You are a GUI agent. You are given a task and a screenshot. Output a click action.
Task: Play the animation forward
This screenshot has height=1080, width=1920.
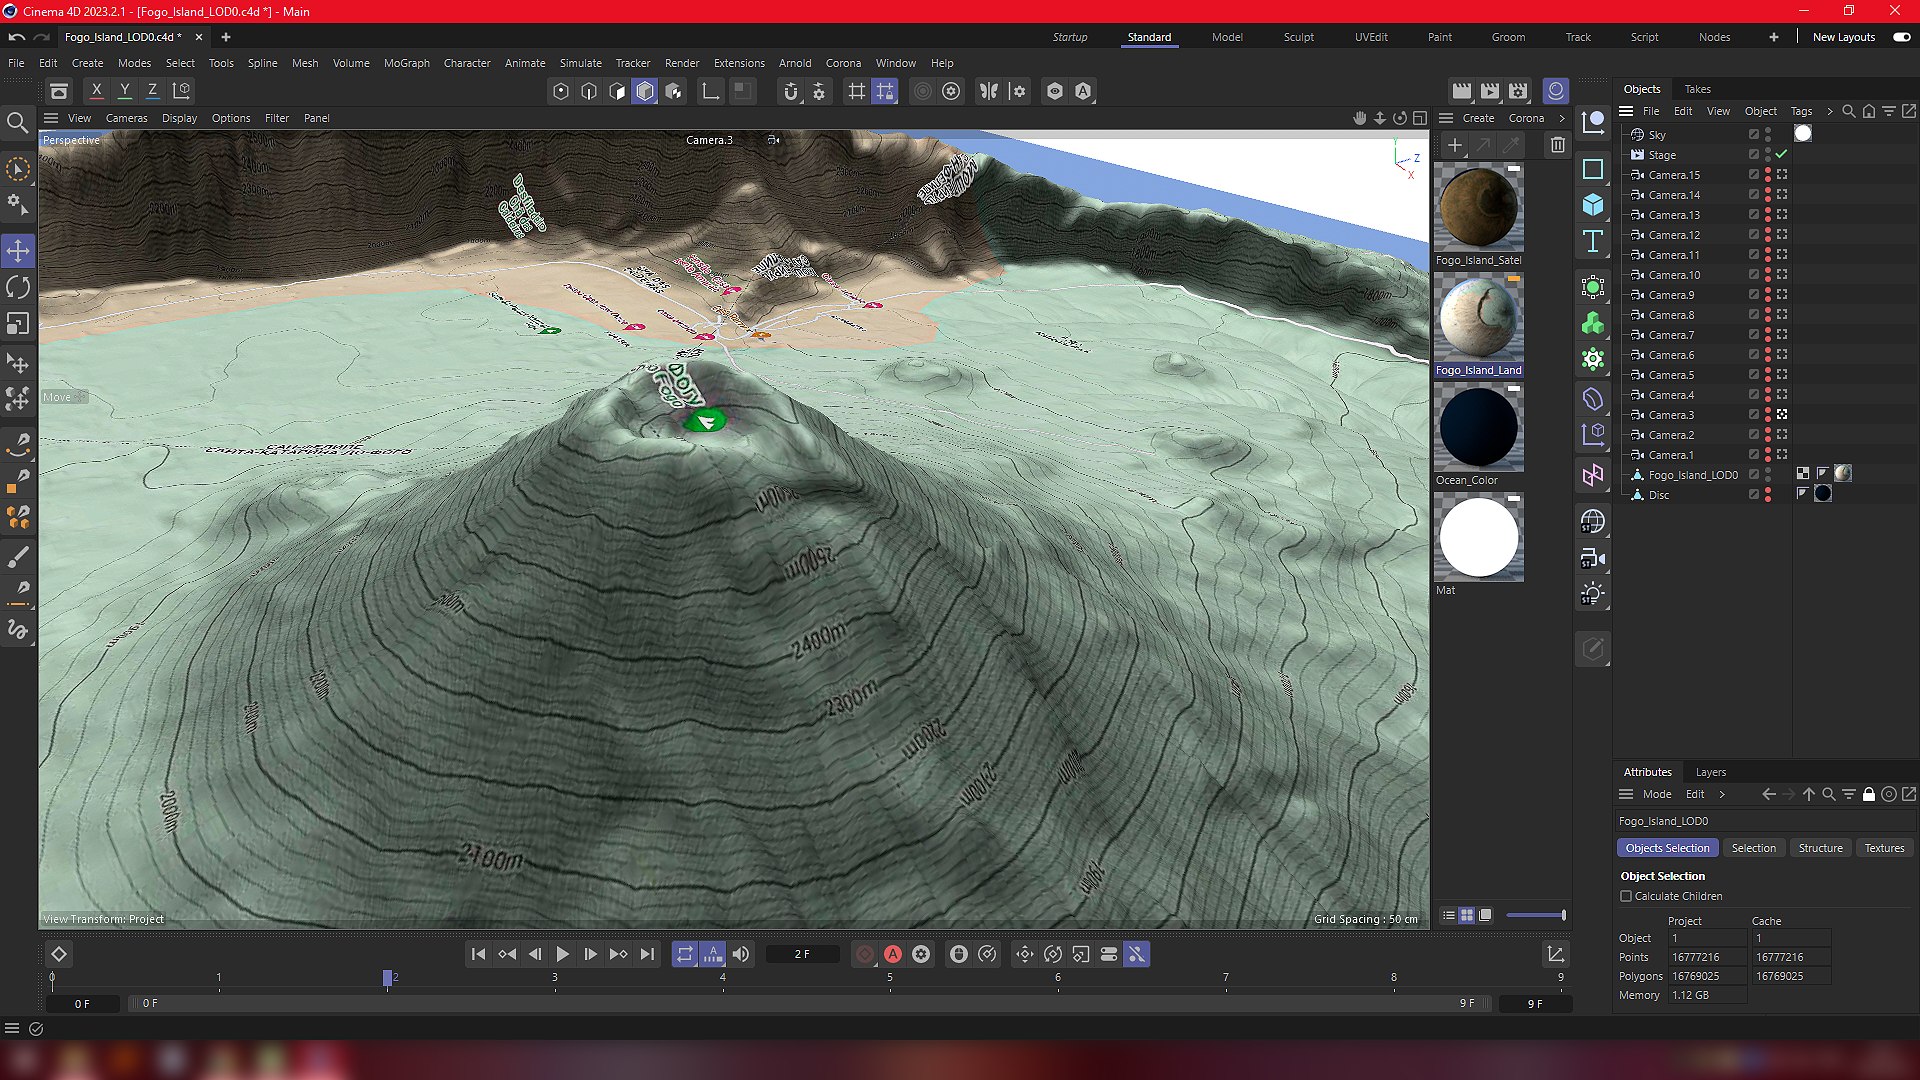click(x=562, y=955)
